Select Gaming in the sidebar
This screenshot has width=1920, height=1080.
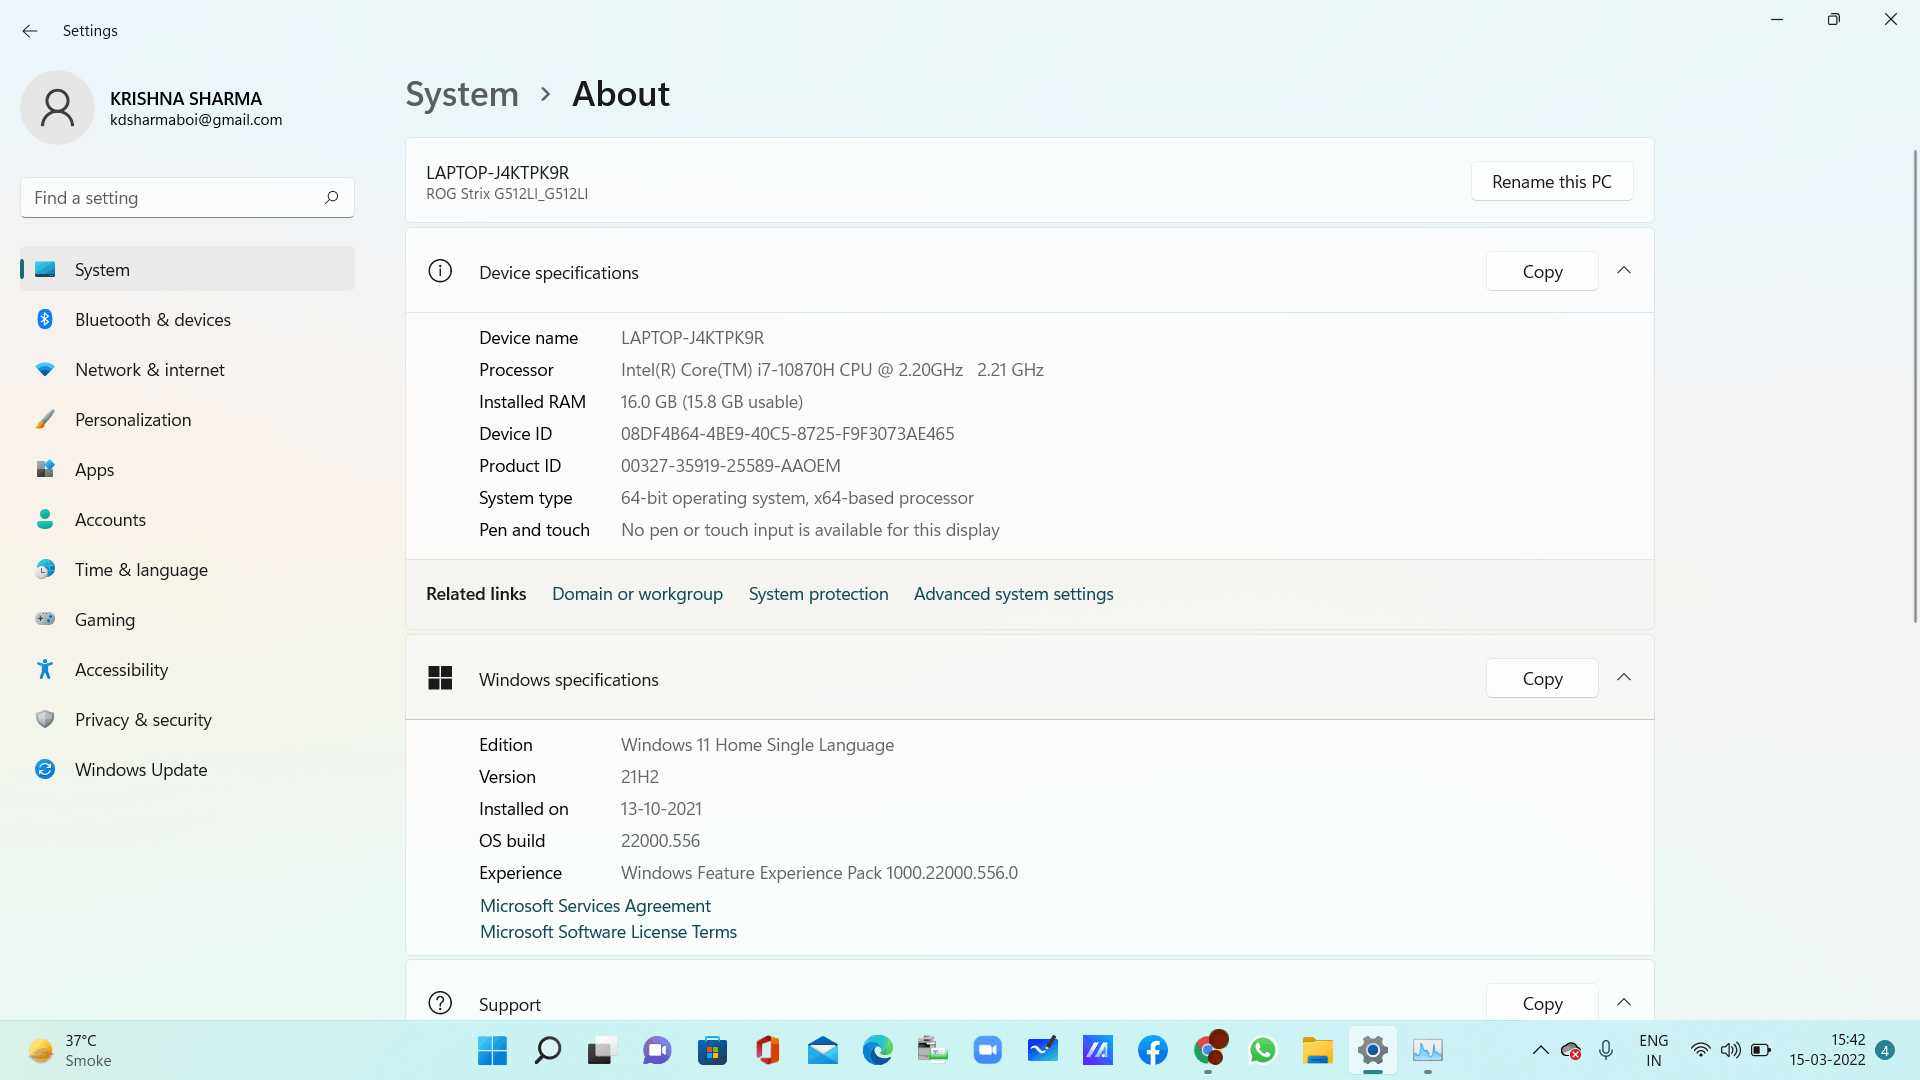[x=104, y=620]
